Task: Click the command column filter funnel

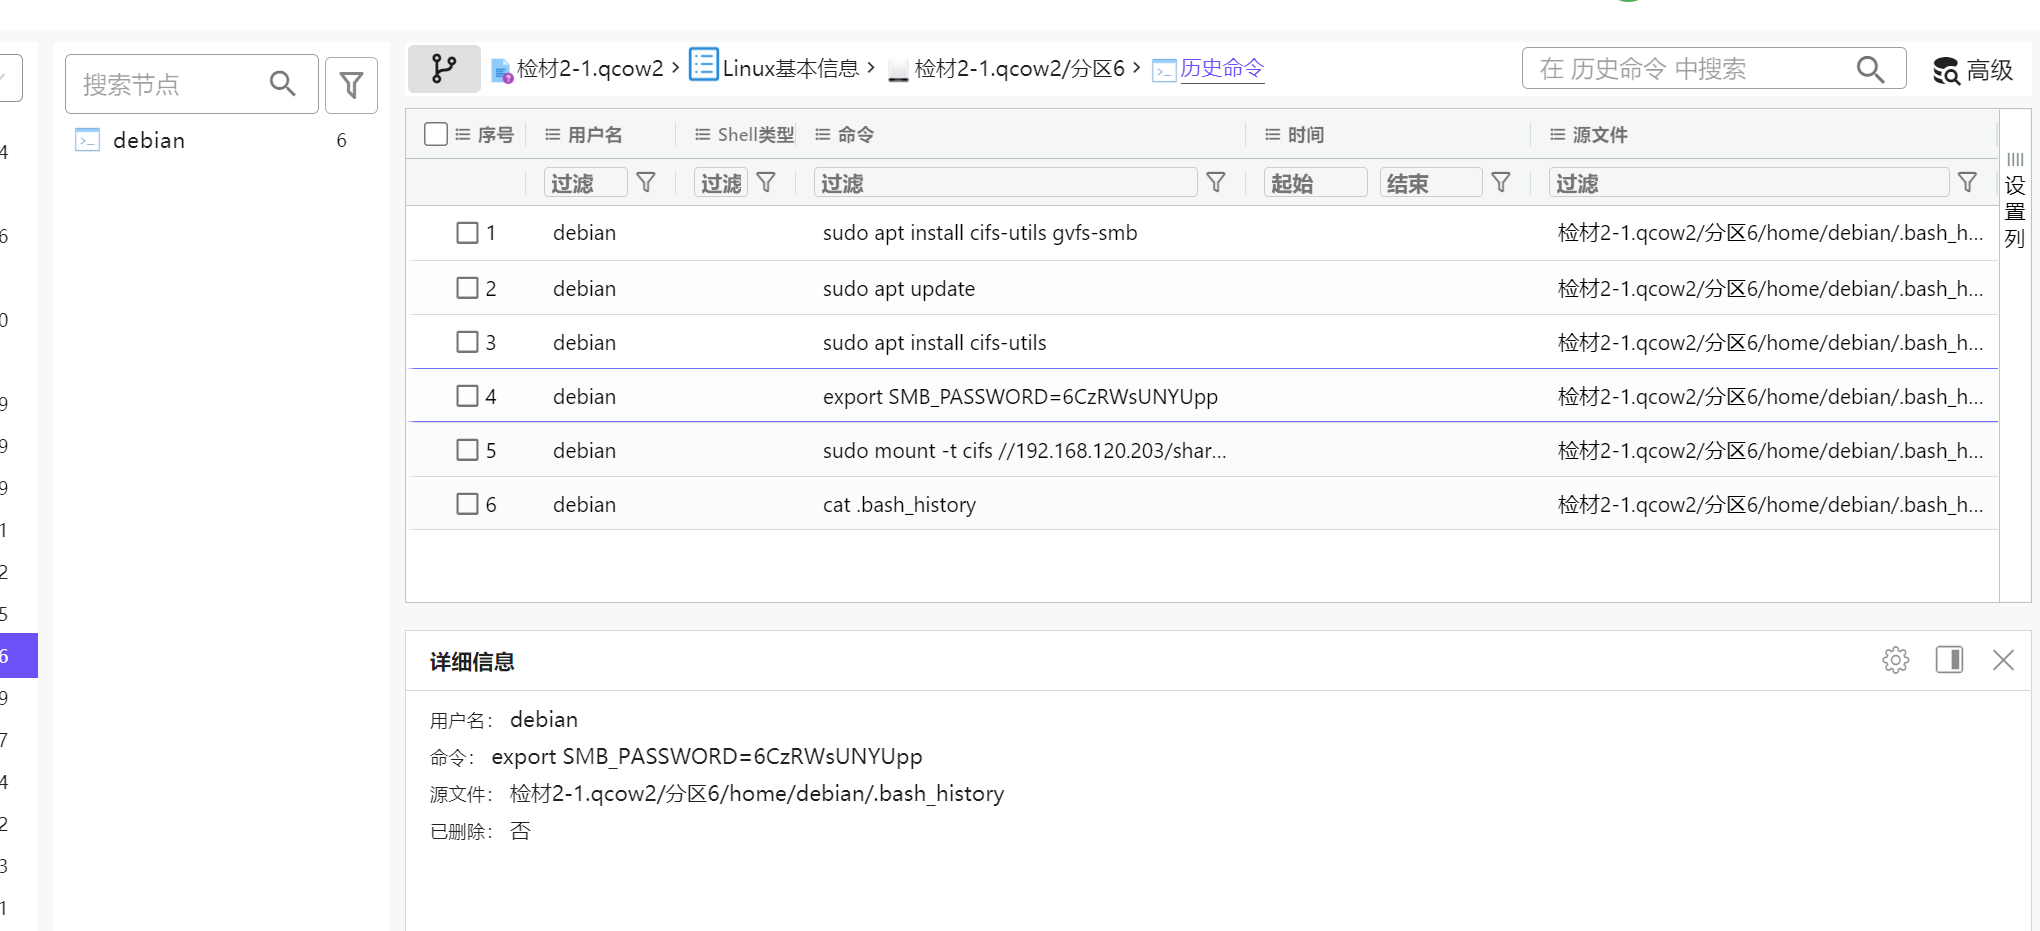Action: click(x=1215, y=183)
